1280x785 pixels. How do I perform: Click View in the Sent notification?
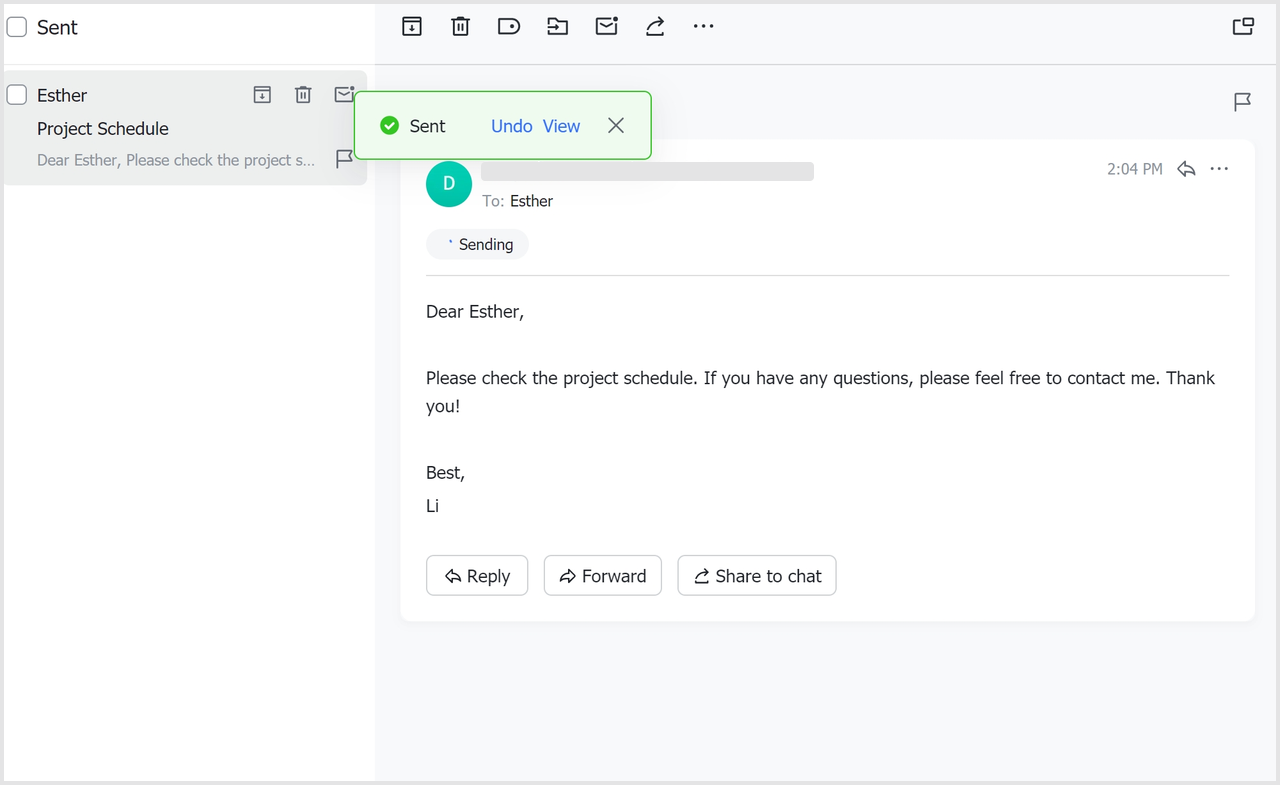pos(561,126)
